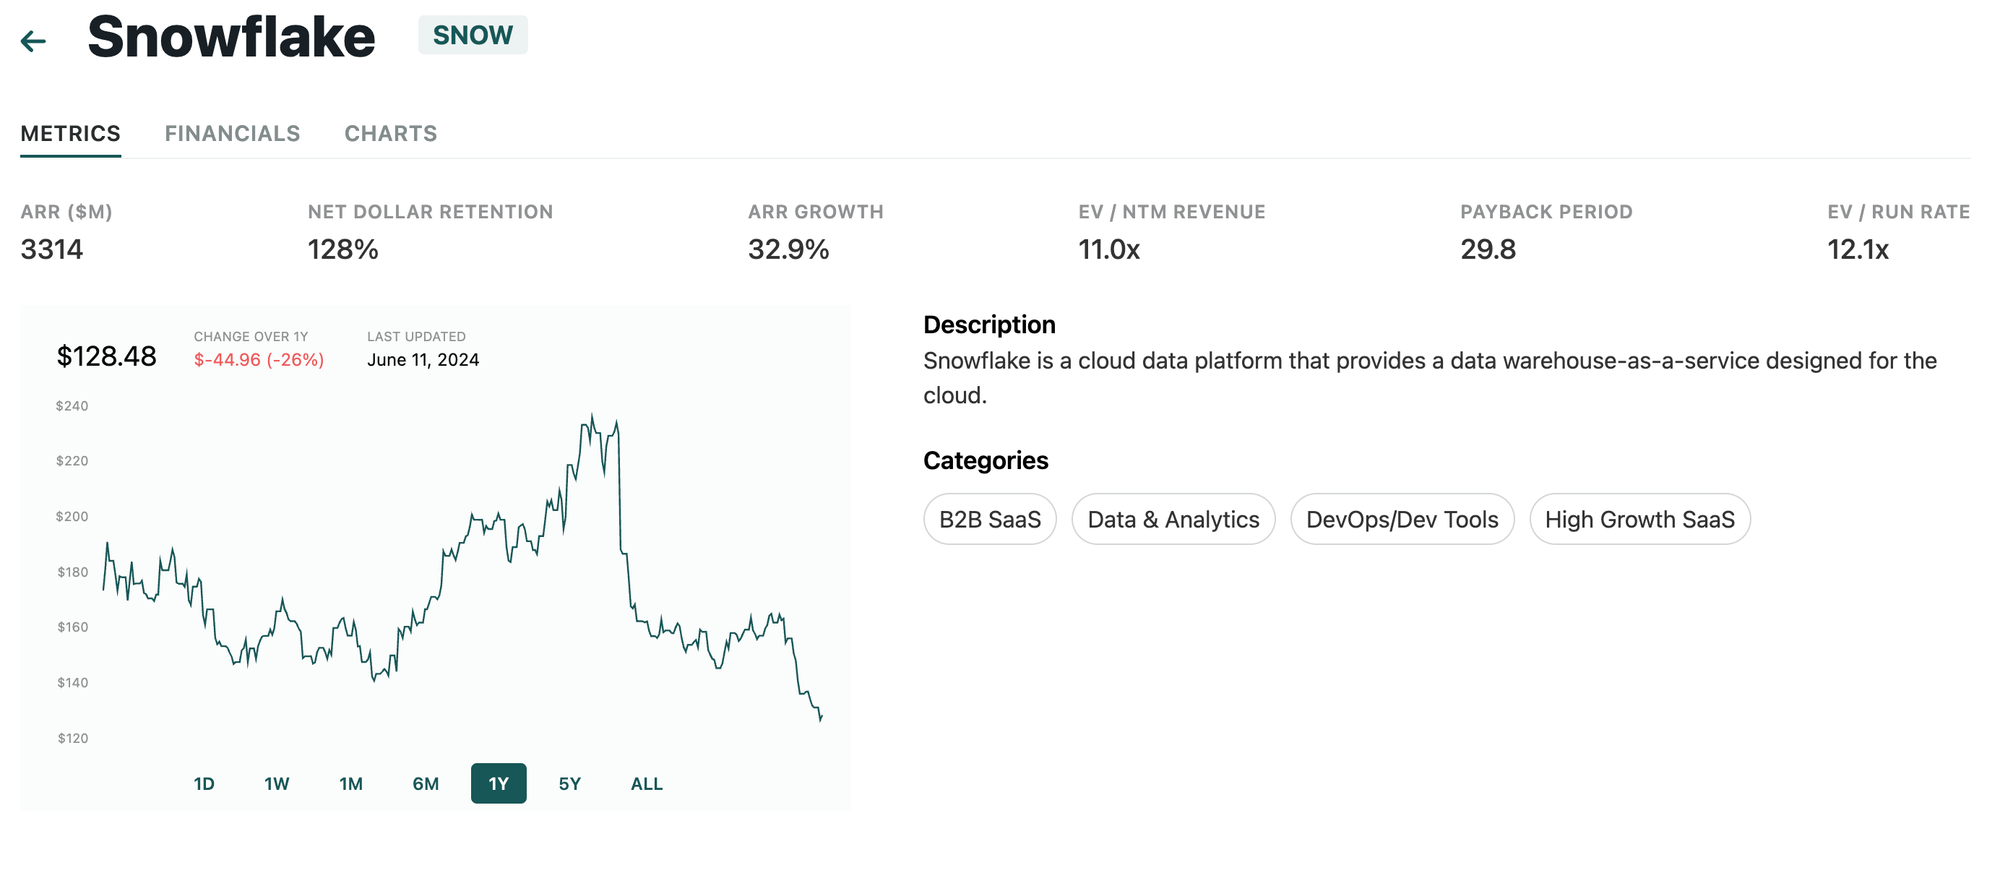The height and width of the screenshot is (876, 2000).
Task: Go back using the left arrow icon
Action: tap(33, 41)
